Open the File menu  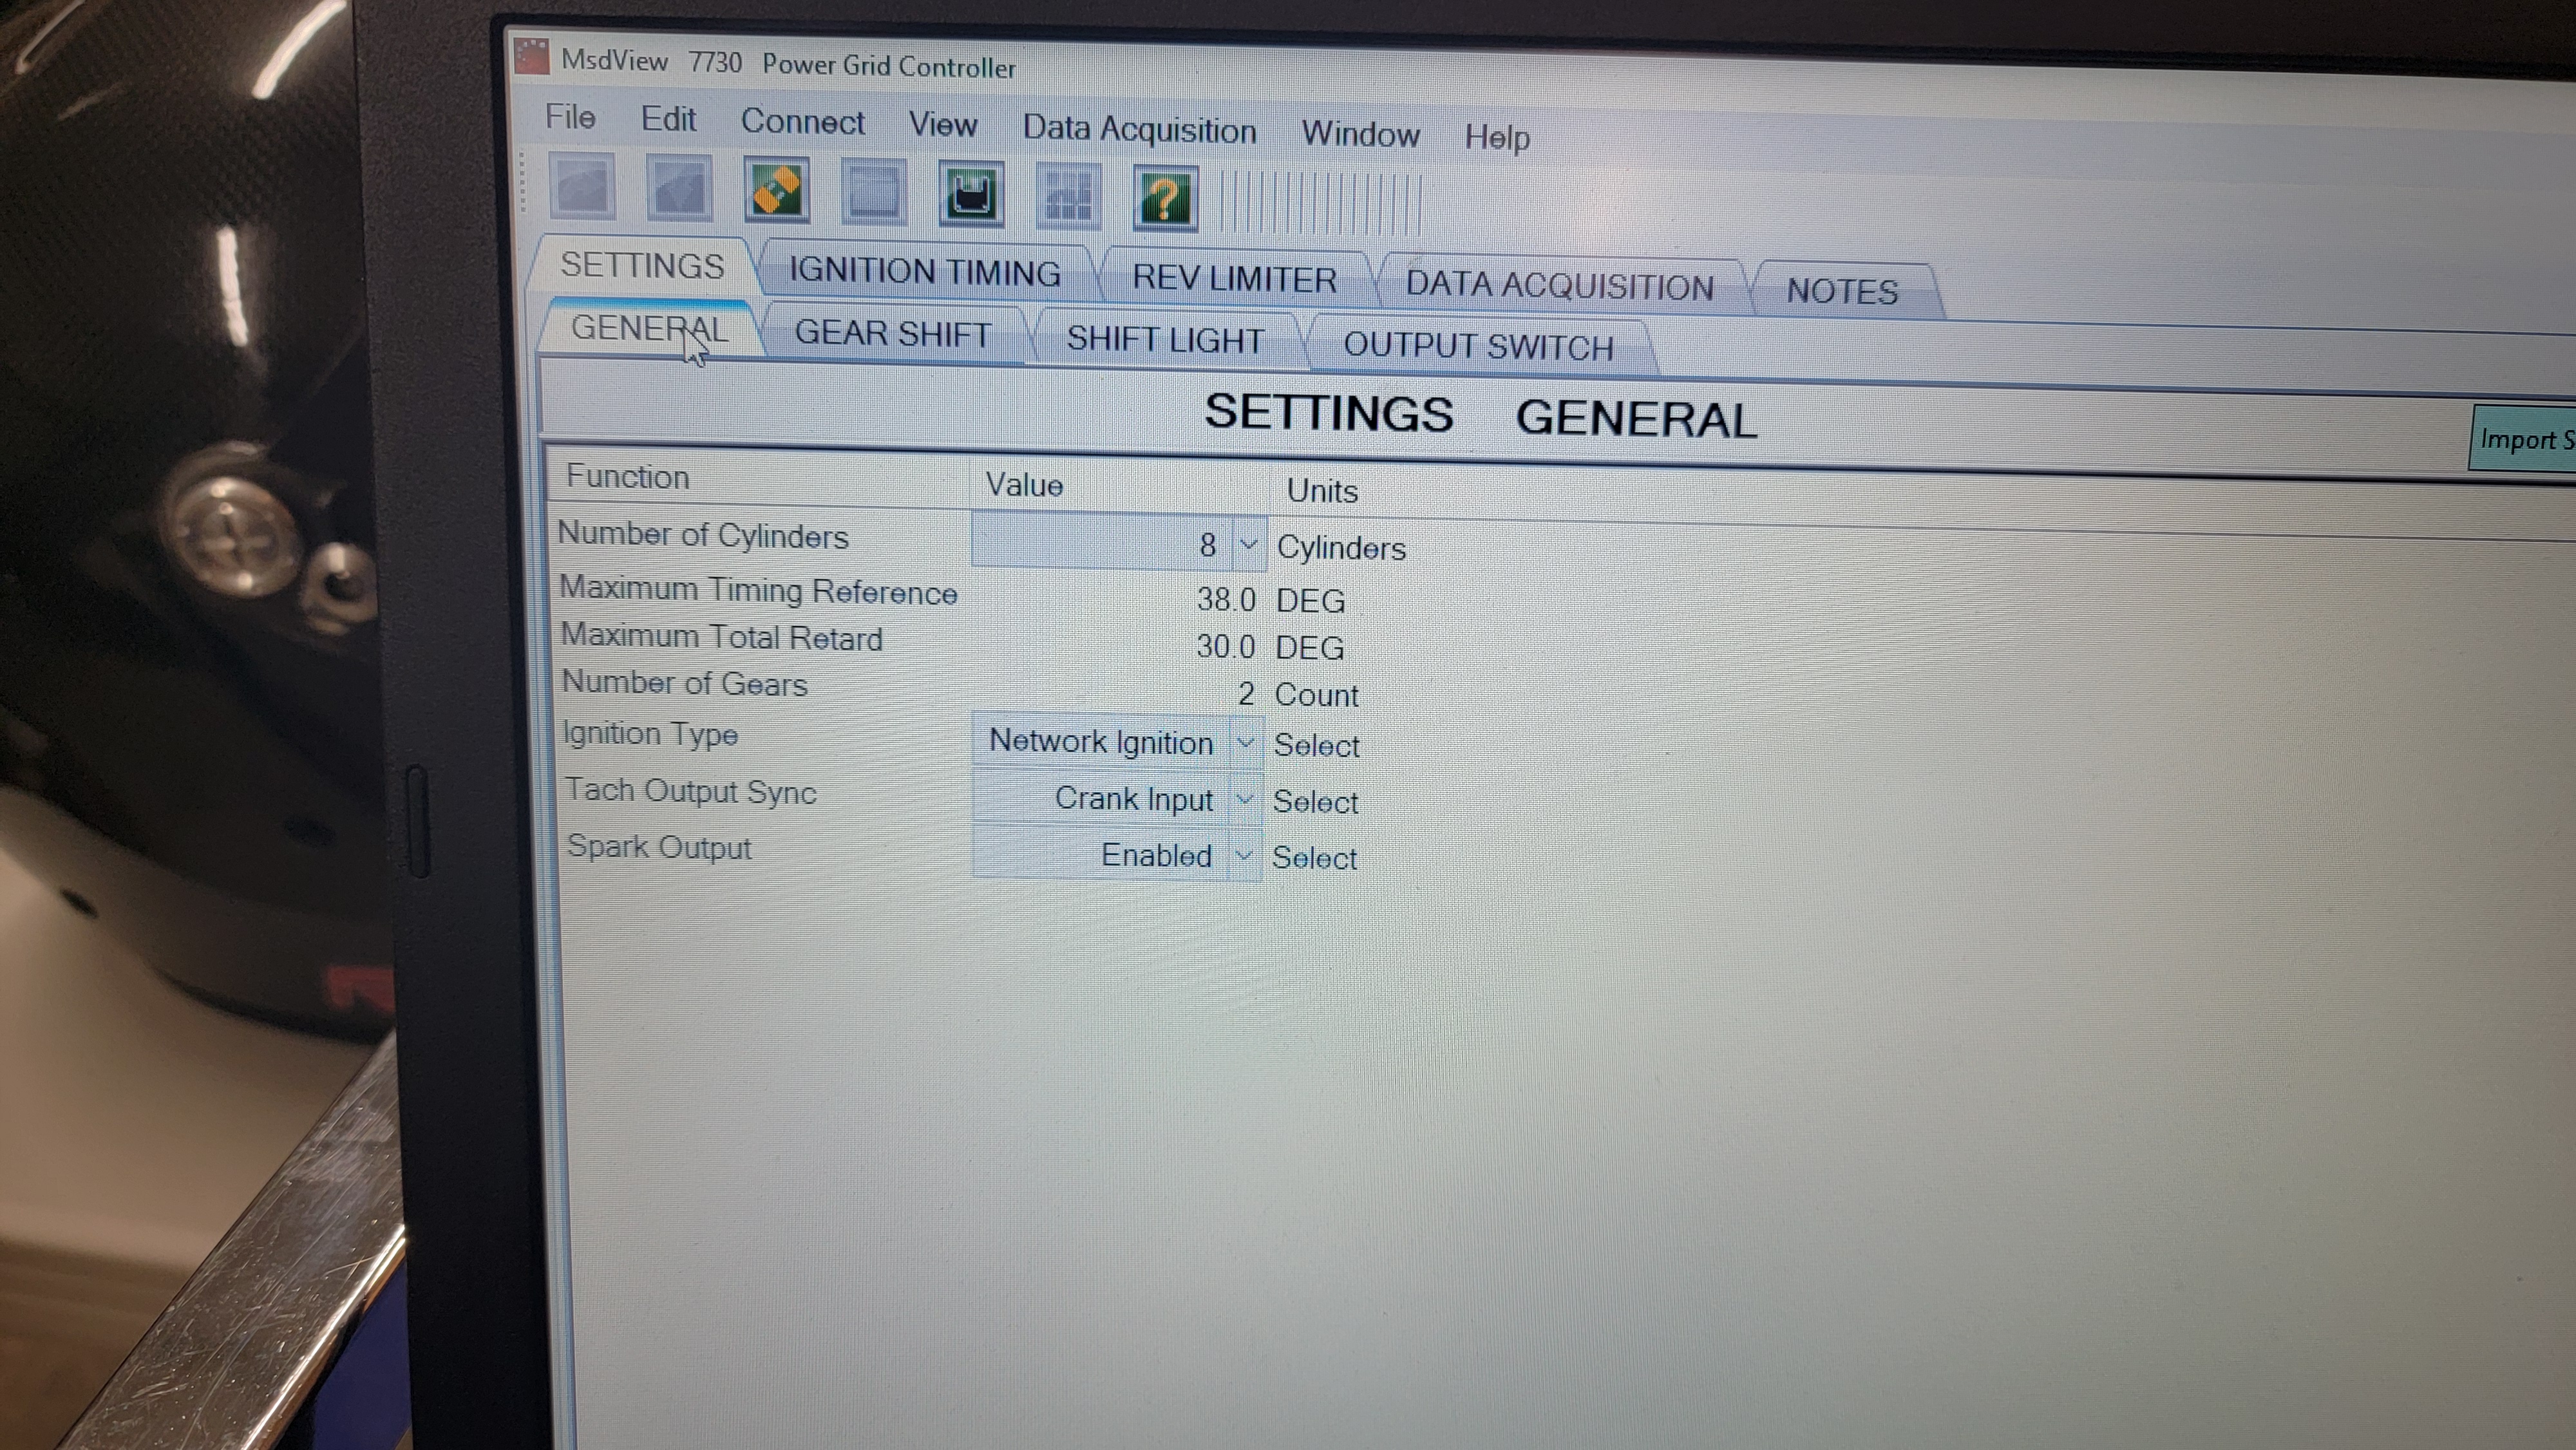[x=570, y=117]
